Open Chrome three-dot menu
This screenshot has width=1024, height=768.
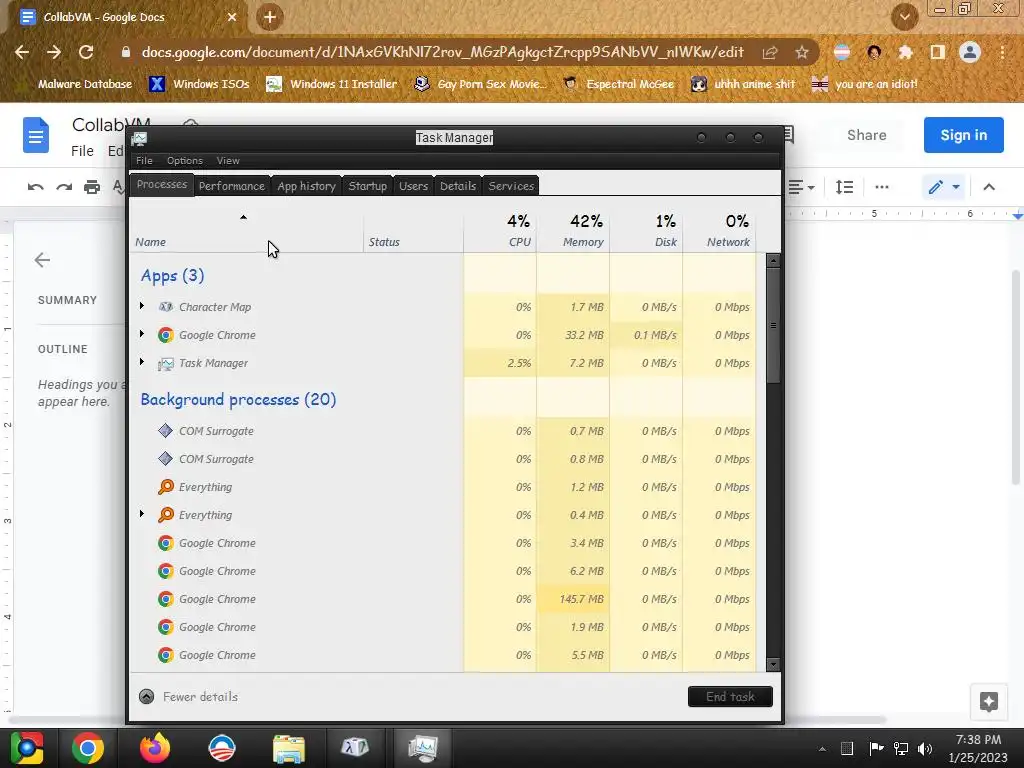(x=1002, y=52)
